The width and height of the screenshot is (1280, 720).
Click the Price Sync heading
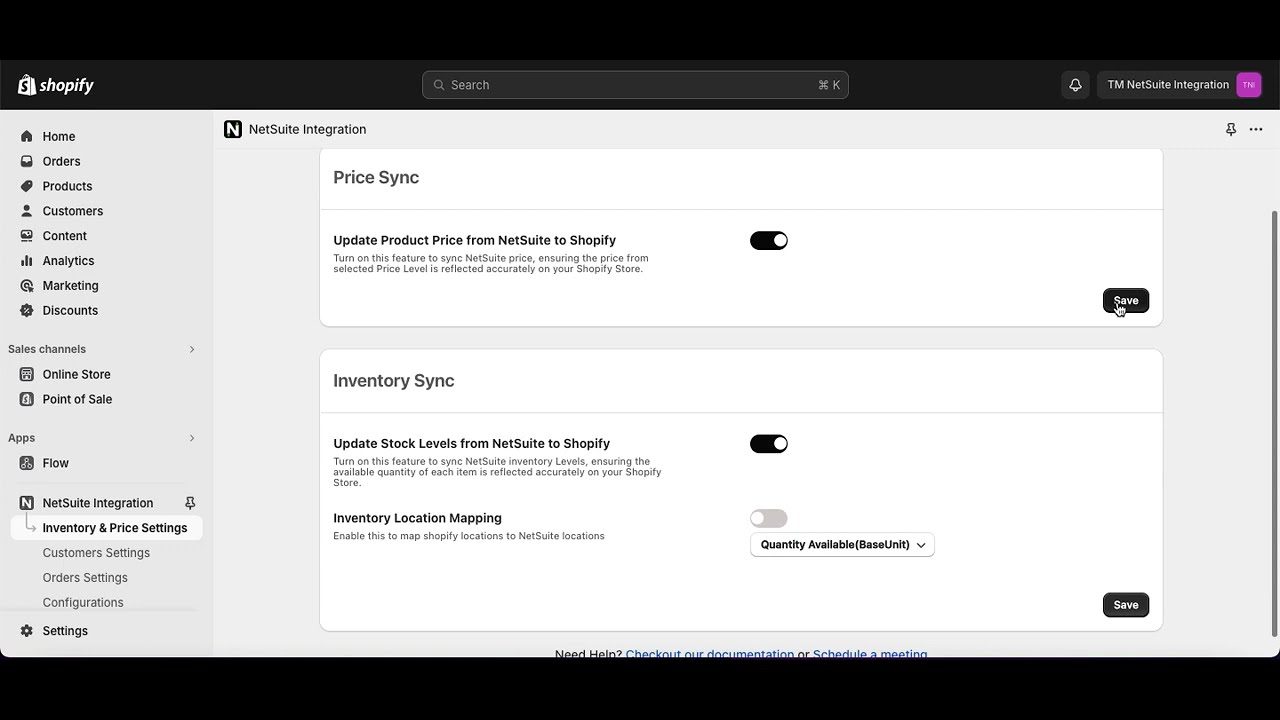(376, 178)
